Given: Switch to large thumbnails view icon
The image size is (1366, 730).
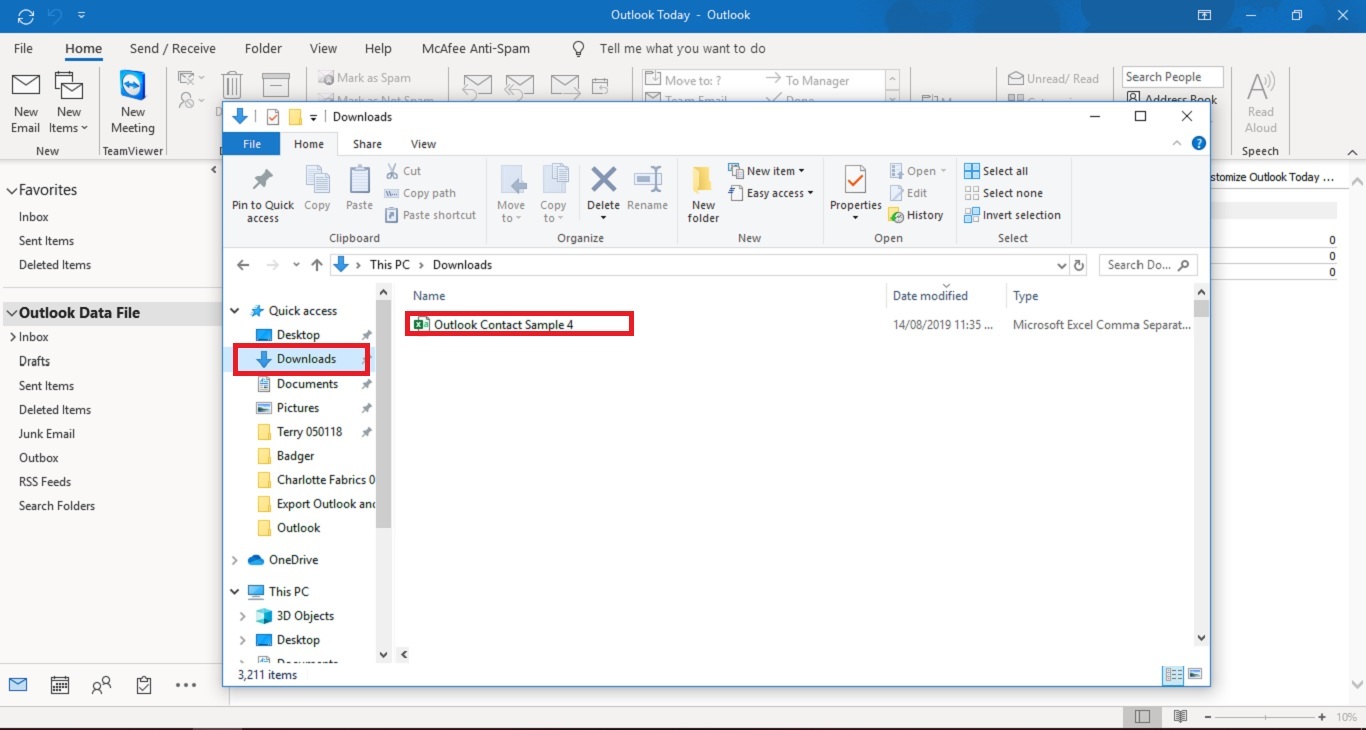Looking at the screenshot, I should pyautogui.click(x=1194, y=675).
